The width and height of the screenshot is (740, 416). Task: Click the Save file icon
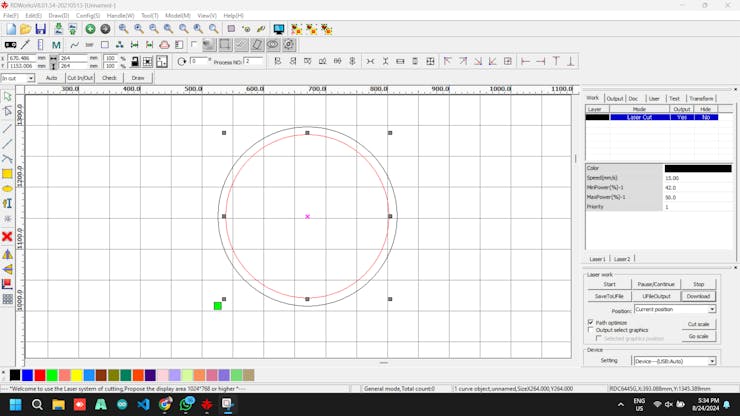pyautogui.click(x=40, y=29)
